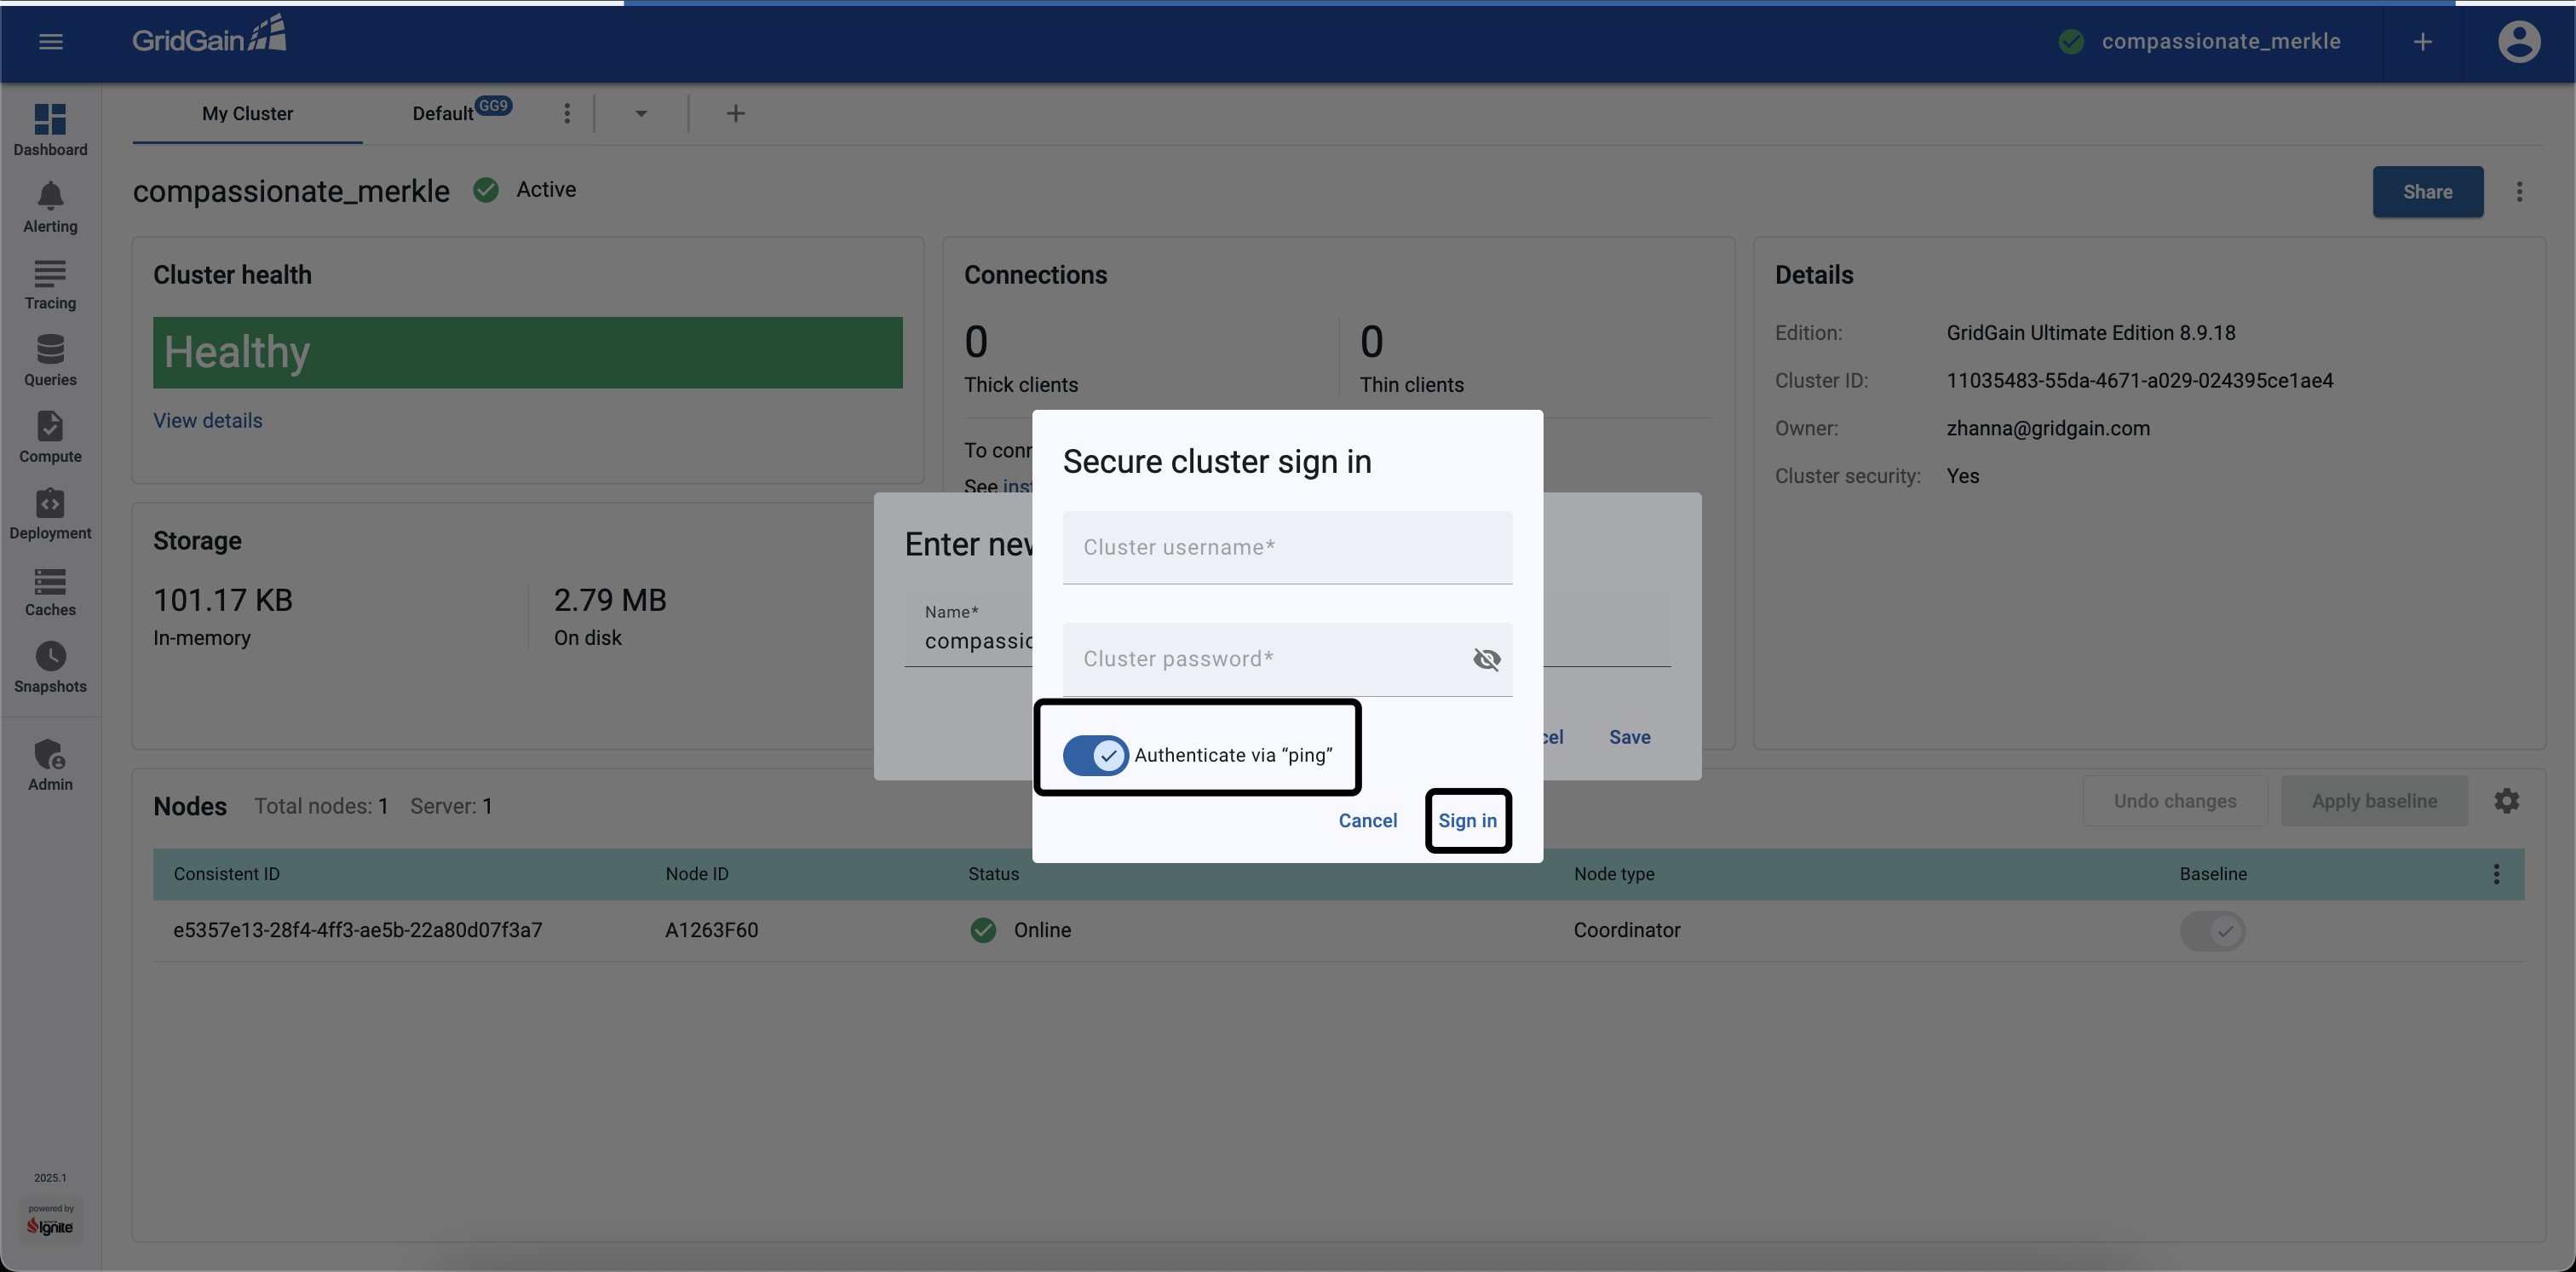2576x1272 pixels.
Task: Click Apply baseline button
Action: pos(2373,800)
